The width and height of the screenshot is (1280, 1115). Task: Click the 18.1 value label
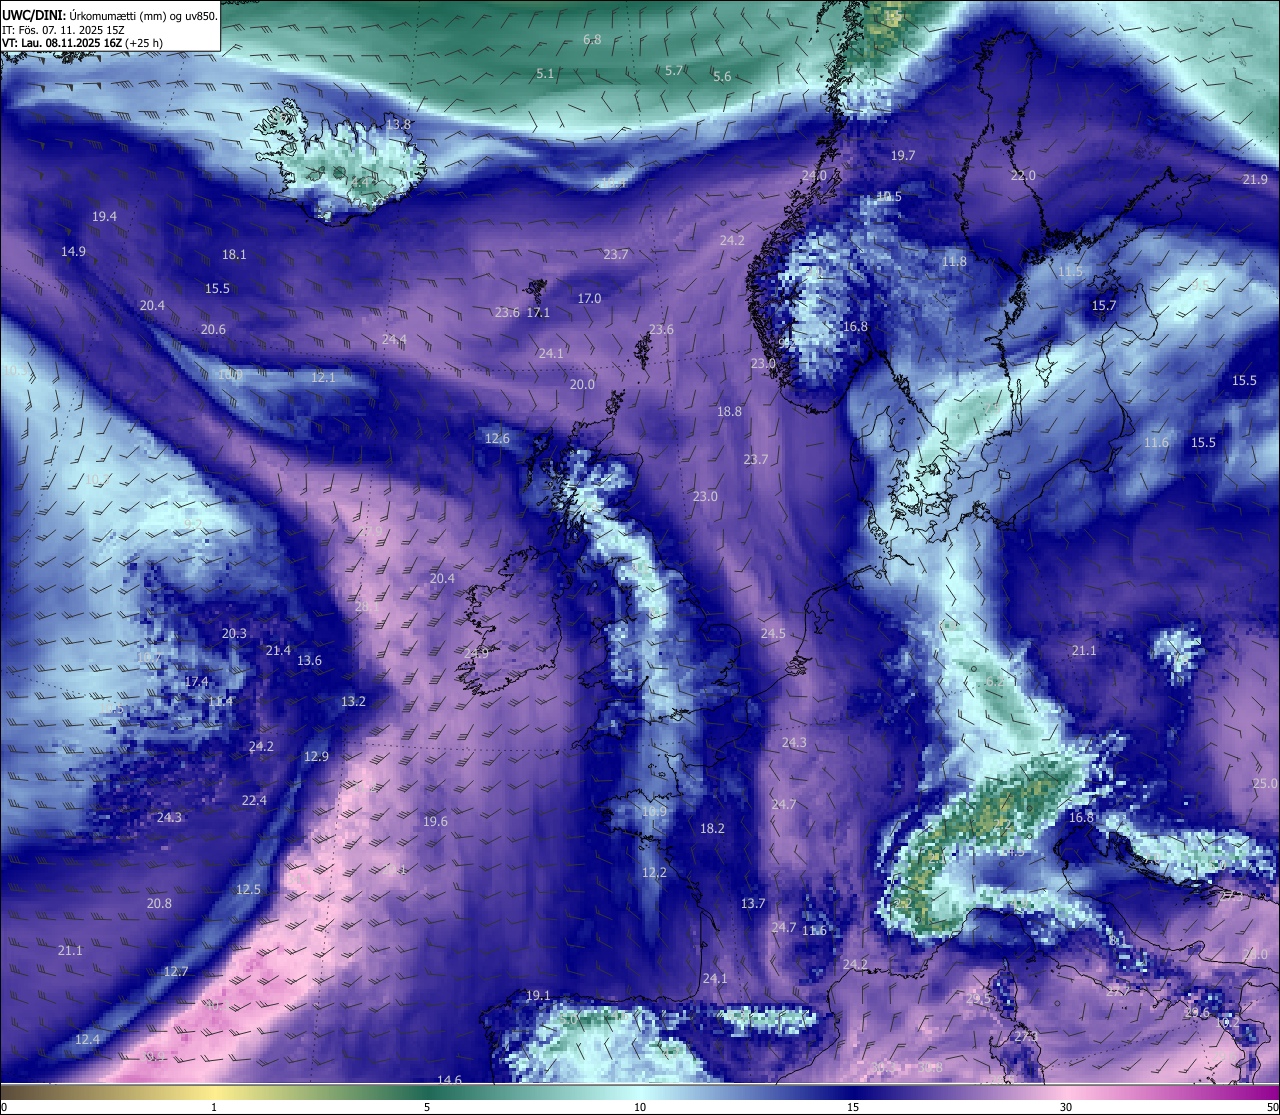point(234,255)
